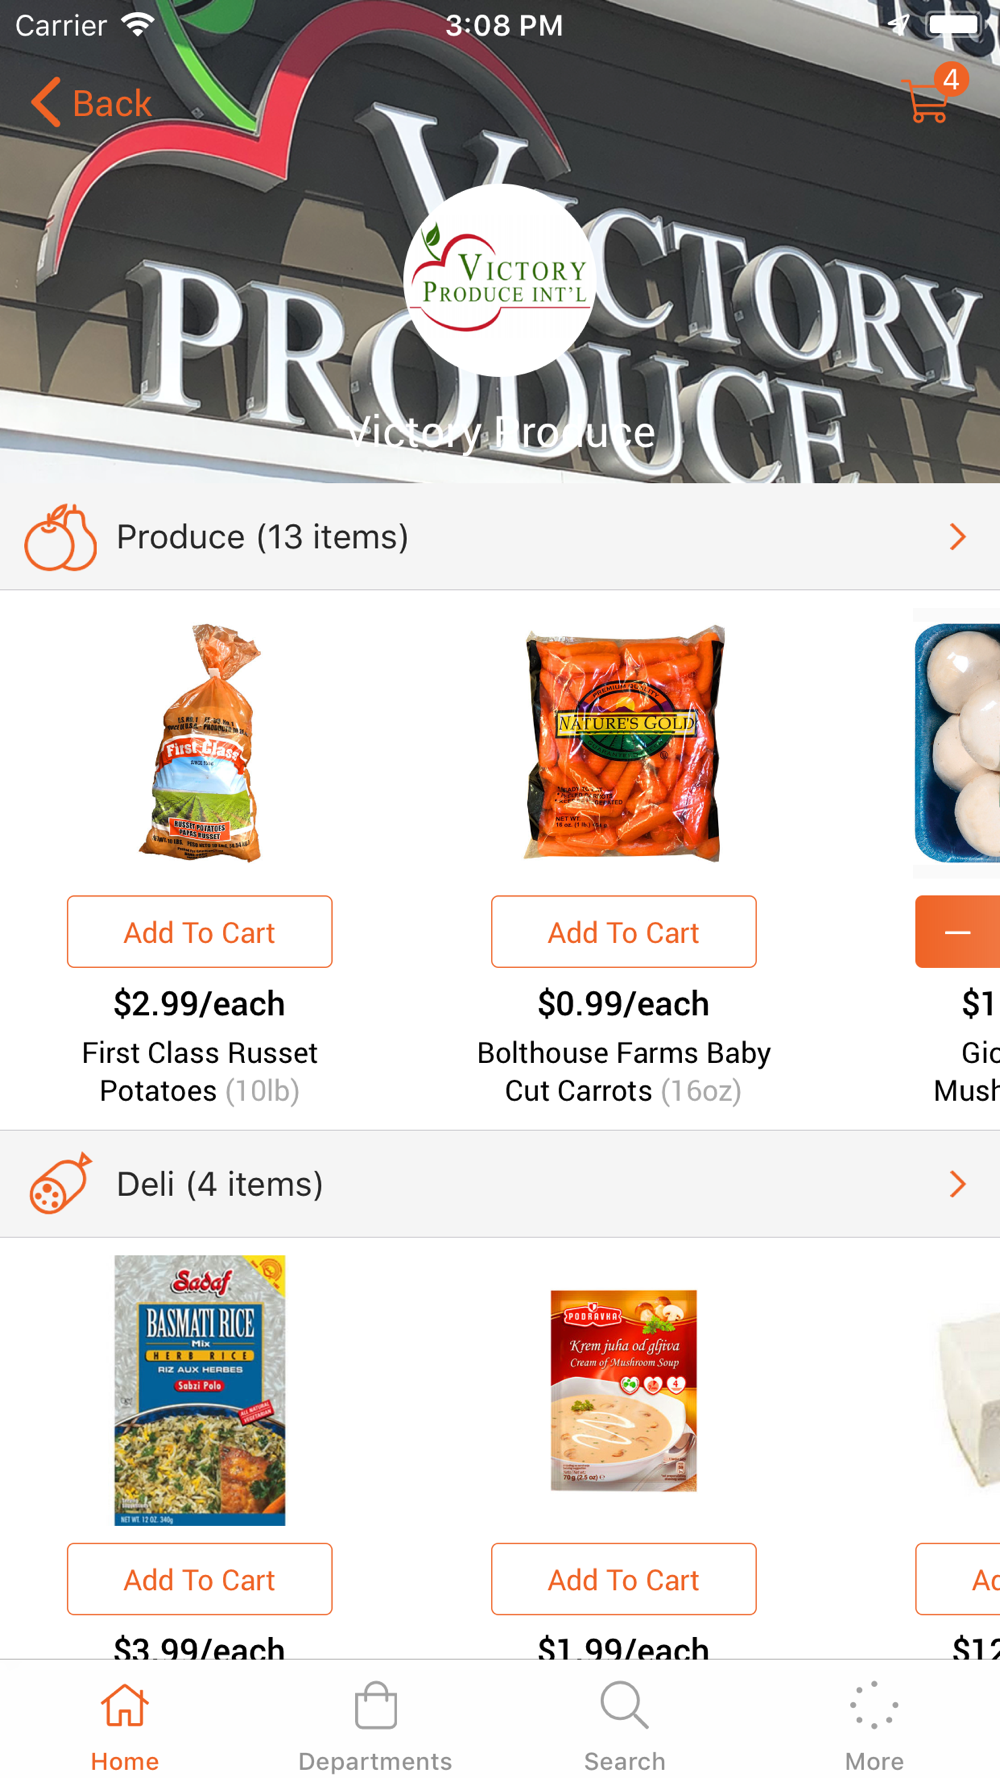Image resolution: width=1000 pixels, height=1778 pixels.
Task: Add Baby Cut Carrots to cart
Action: [x=624, y=932]
